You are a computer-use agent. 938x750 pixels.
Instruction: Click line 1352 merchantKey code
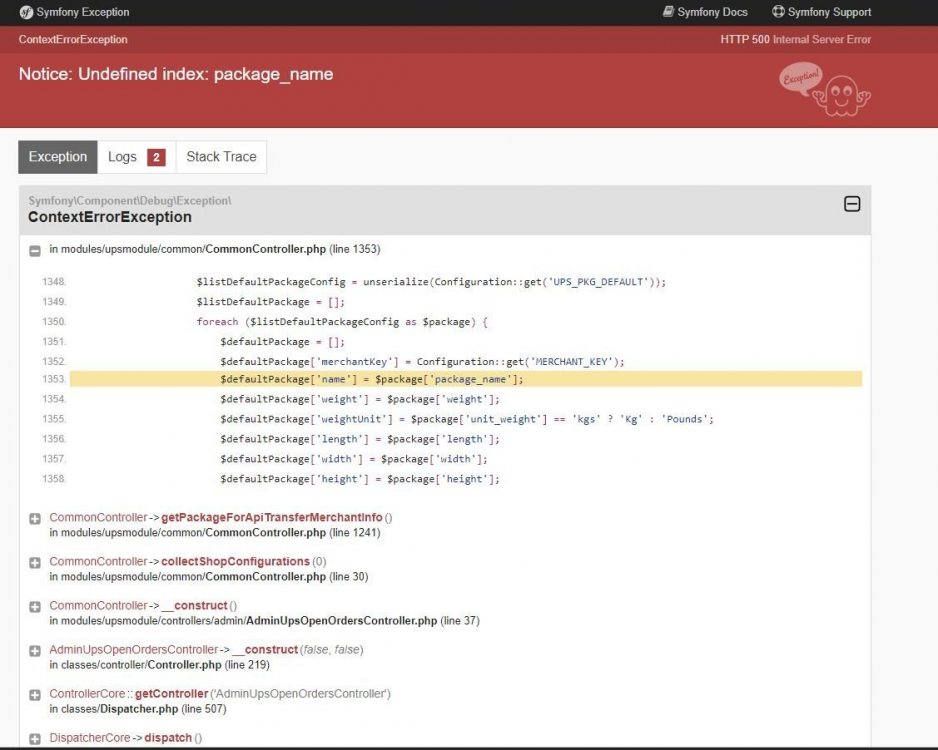pos(422,362)
